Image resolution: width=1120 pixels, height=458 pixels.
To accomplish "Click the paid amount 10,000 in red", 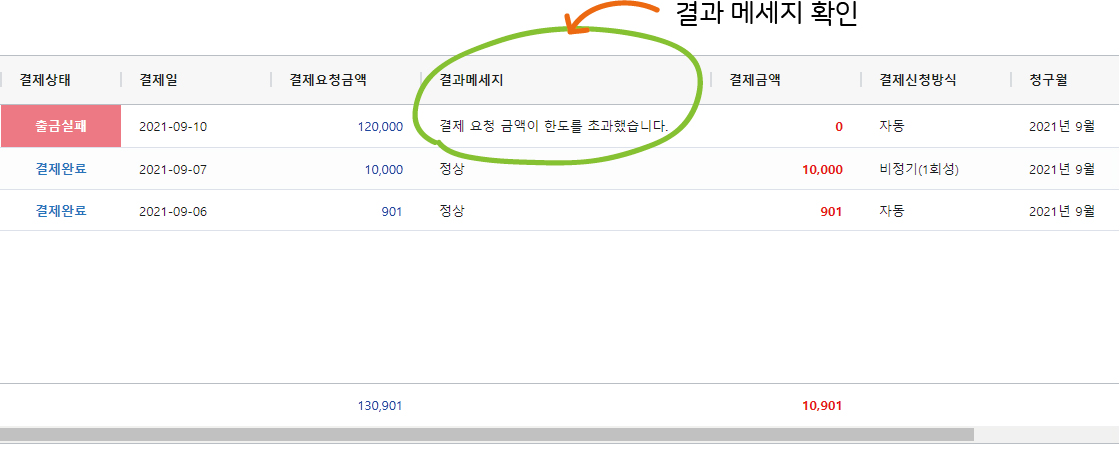I will click(822, 170).
